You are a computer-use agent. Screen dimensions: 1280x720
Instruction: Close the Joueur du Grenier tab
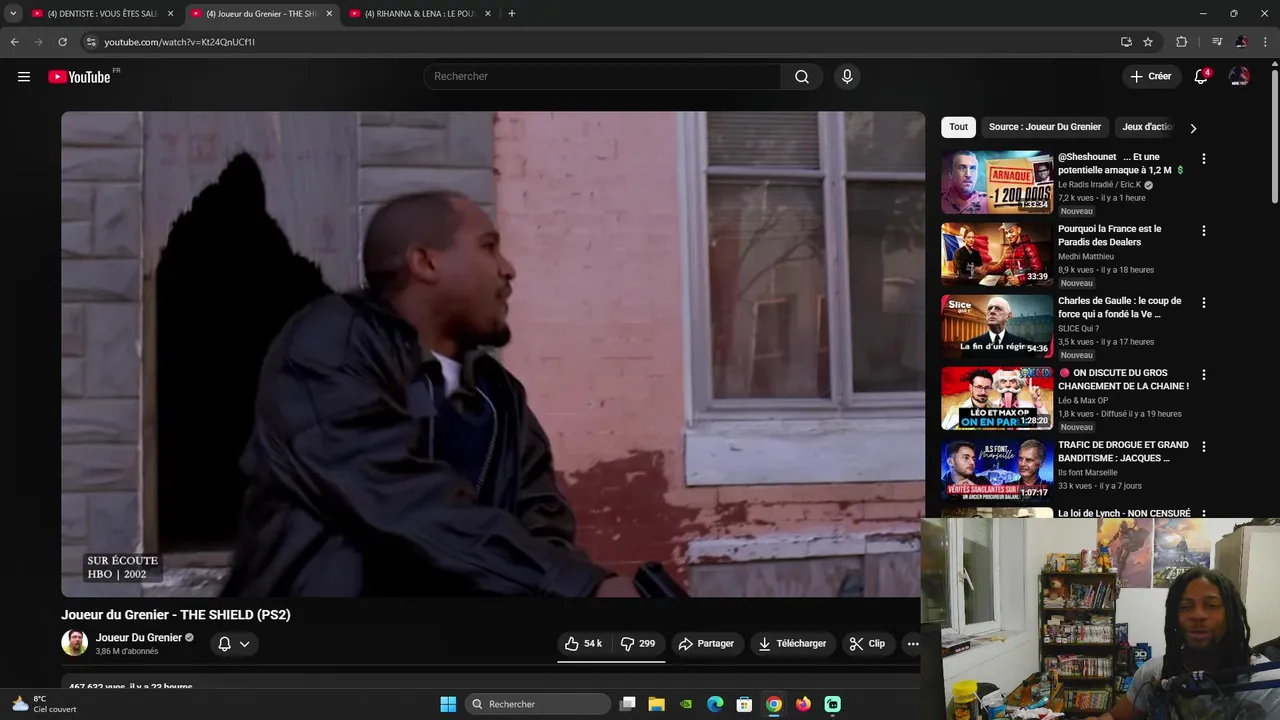(329, 14)
